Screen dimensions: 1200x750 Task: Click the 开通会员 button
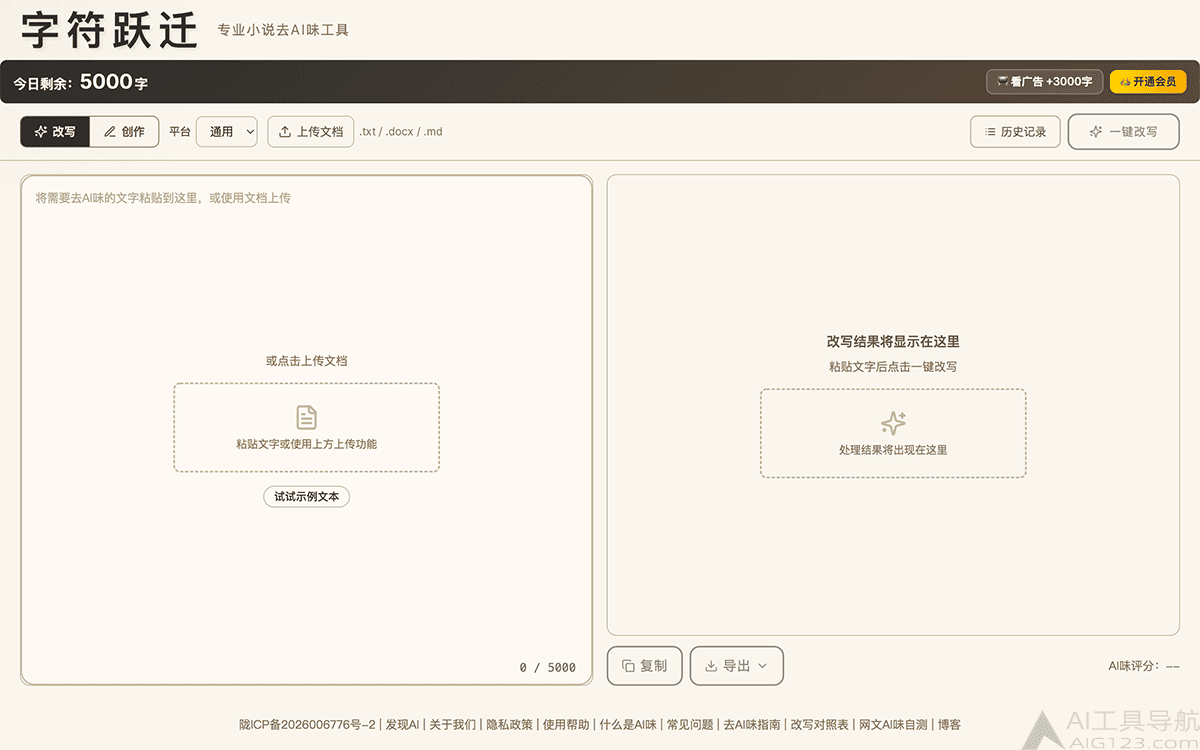pyautogui.click(x=1148, y=82)
